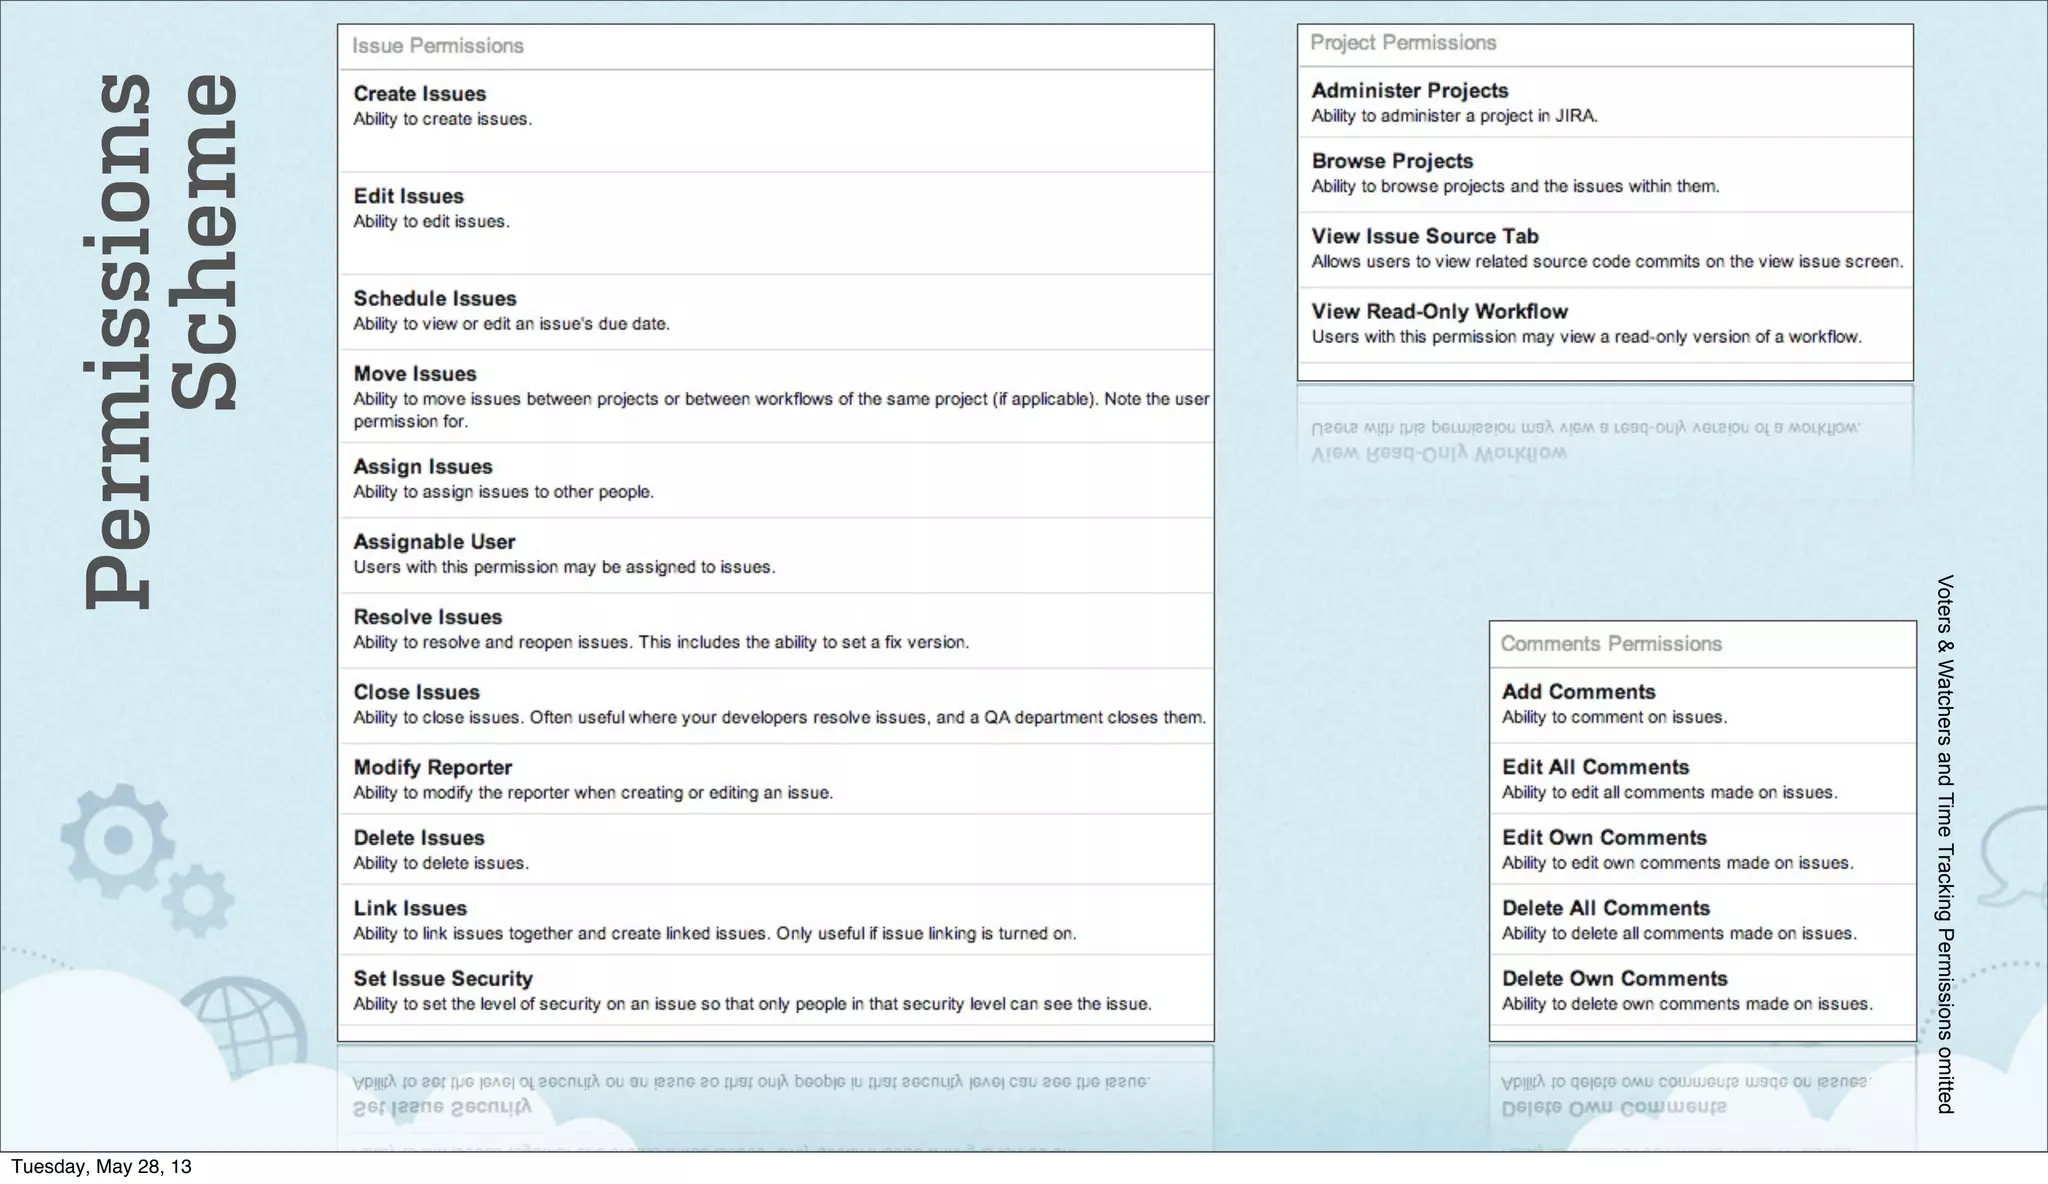Click the large gear icon decoration

point(116,838)
